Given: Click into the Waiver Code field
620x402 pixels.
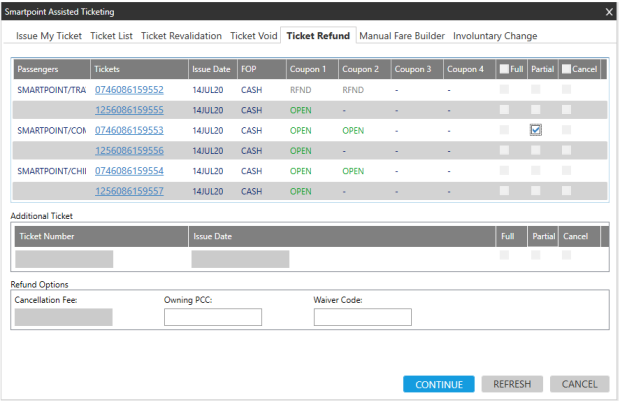Looking at the screenshot, I should [362, 317].
